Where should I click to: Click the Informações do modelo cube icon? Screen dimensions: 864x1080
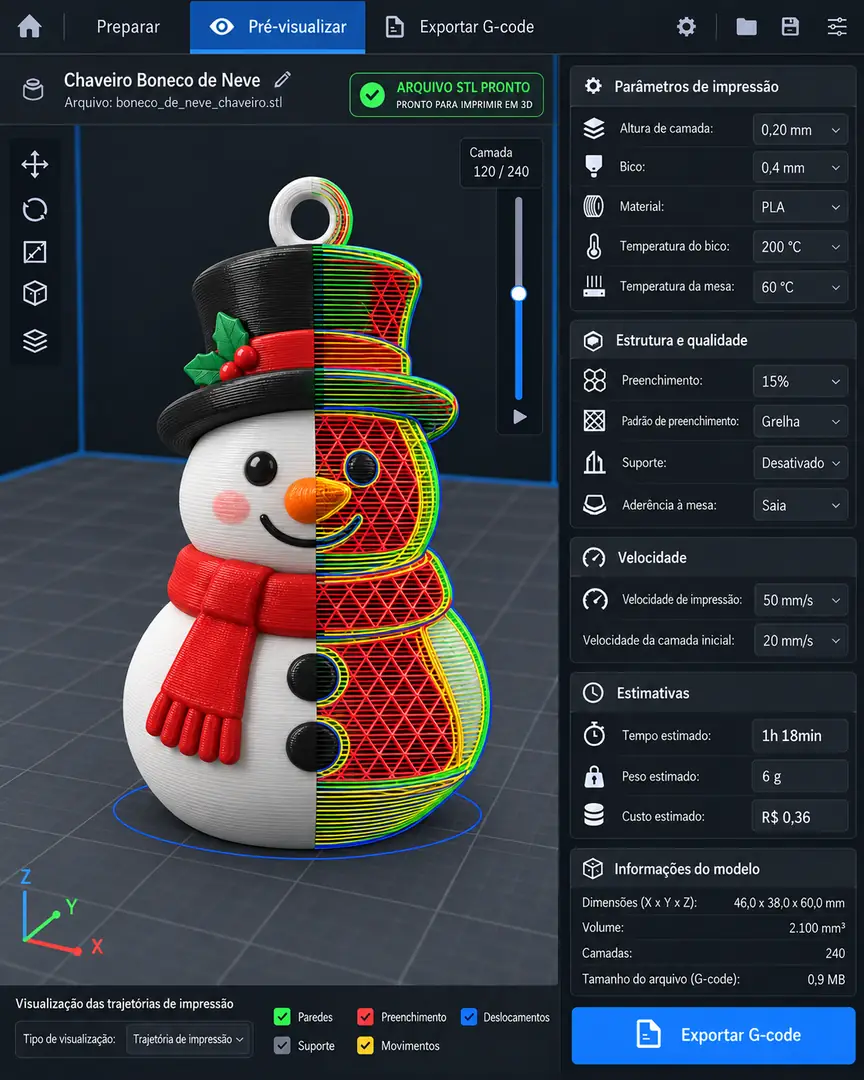[593, 869]
